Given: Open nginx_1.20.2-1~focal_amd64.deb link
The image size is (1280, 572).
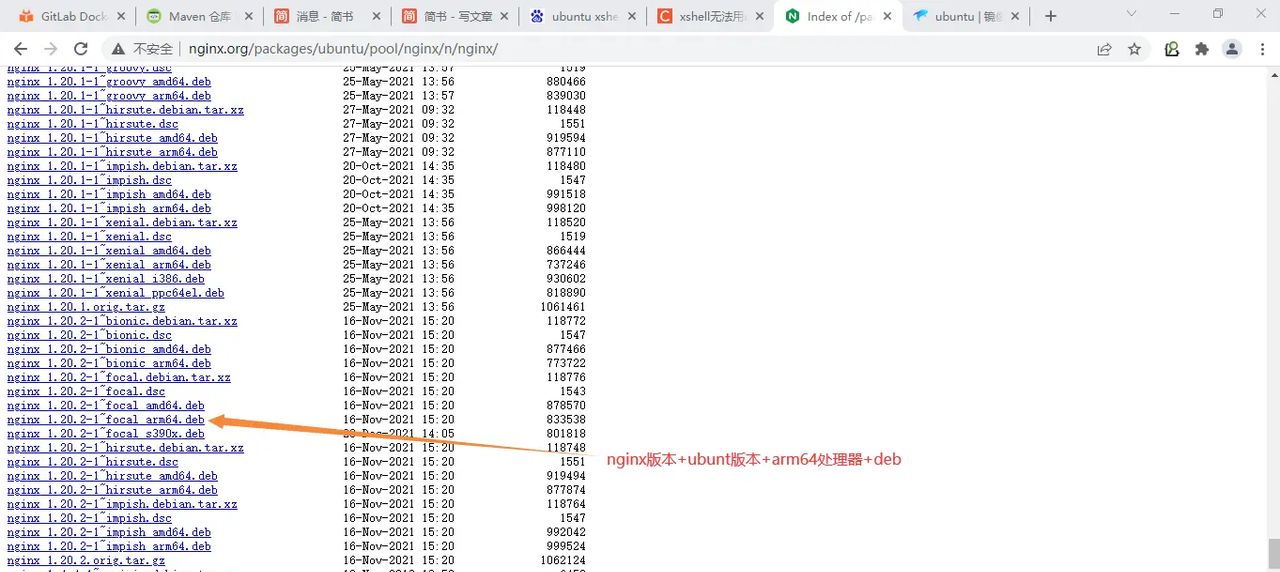Looking at the screenshot, I should tap(106, 406).
